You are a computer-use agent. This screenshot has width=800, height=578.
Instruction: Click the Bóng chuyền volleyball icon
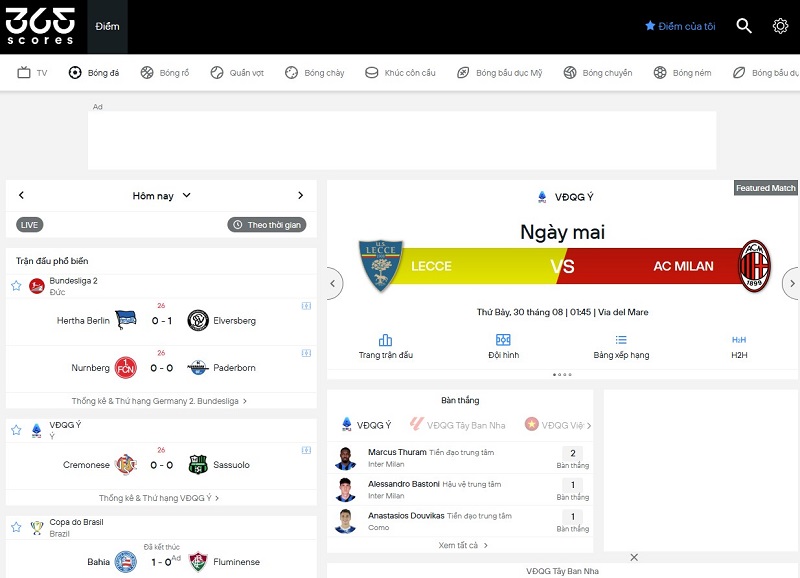tap(570, 72)
